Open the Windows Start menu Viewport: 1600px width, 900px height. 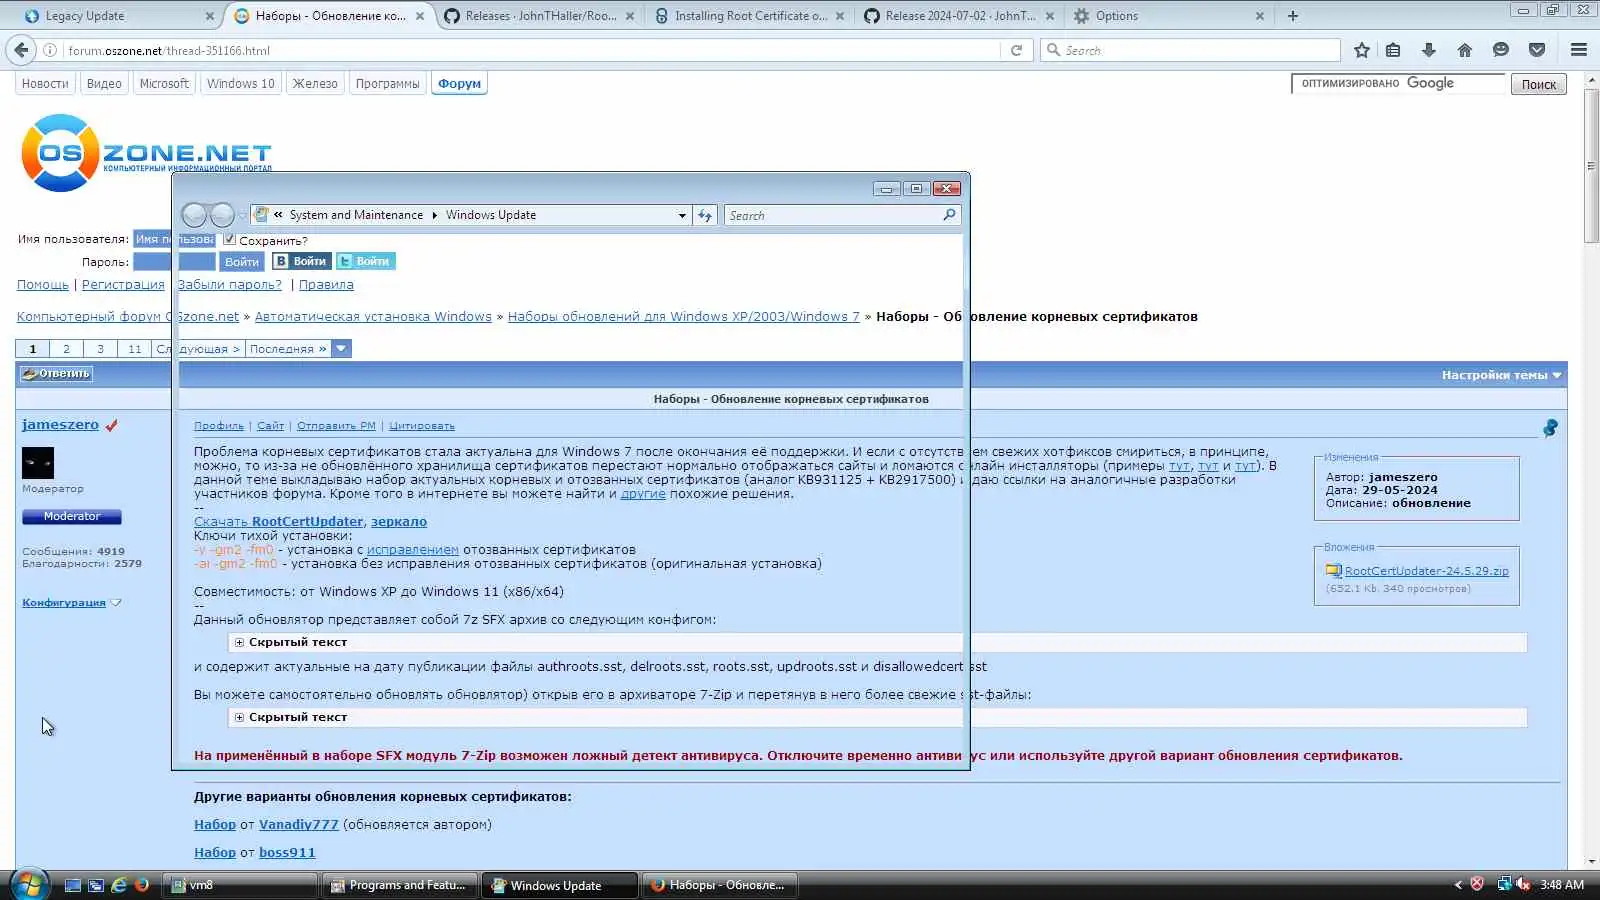point(28,884)
